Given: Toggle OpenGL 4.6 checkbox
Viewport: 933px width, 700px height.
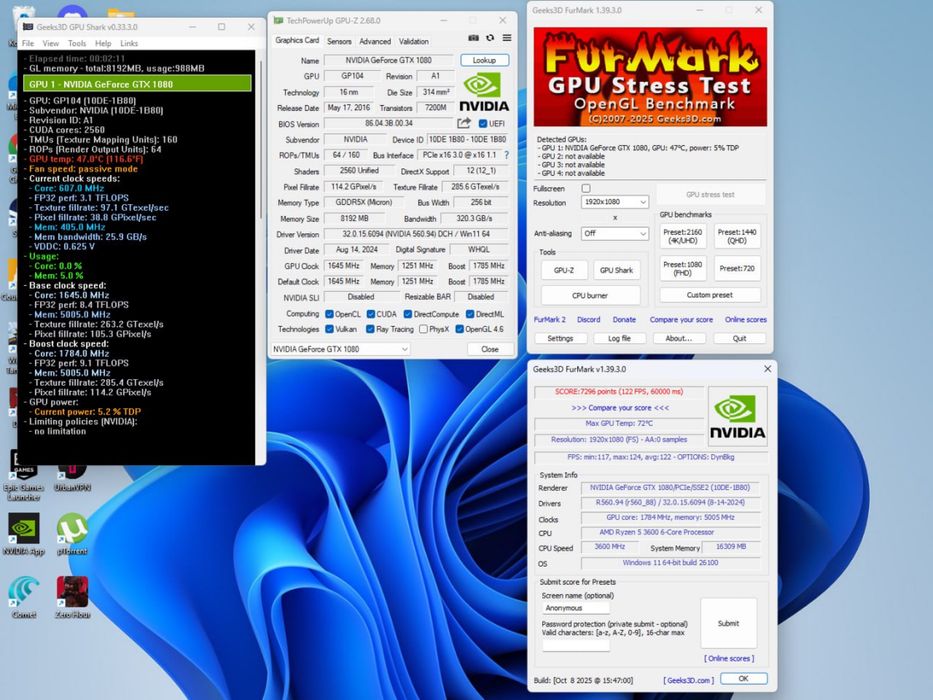Looking at the screenshot, I should point(459,329).
